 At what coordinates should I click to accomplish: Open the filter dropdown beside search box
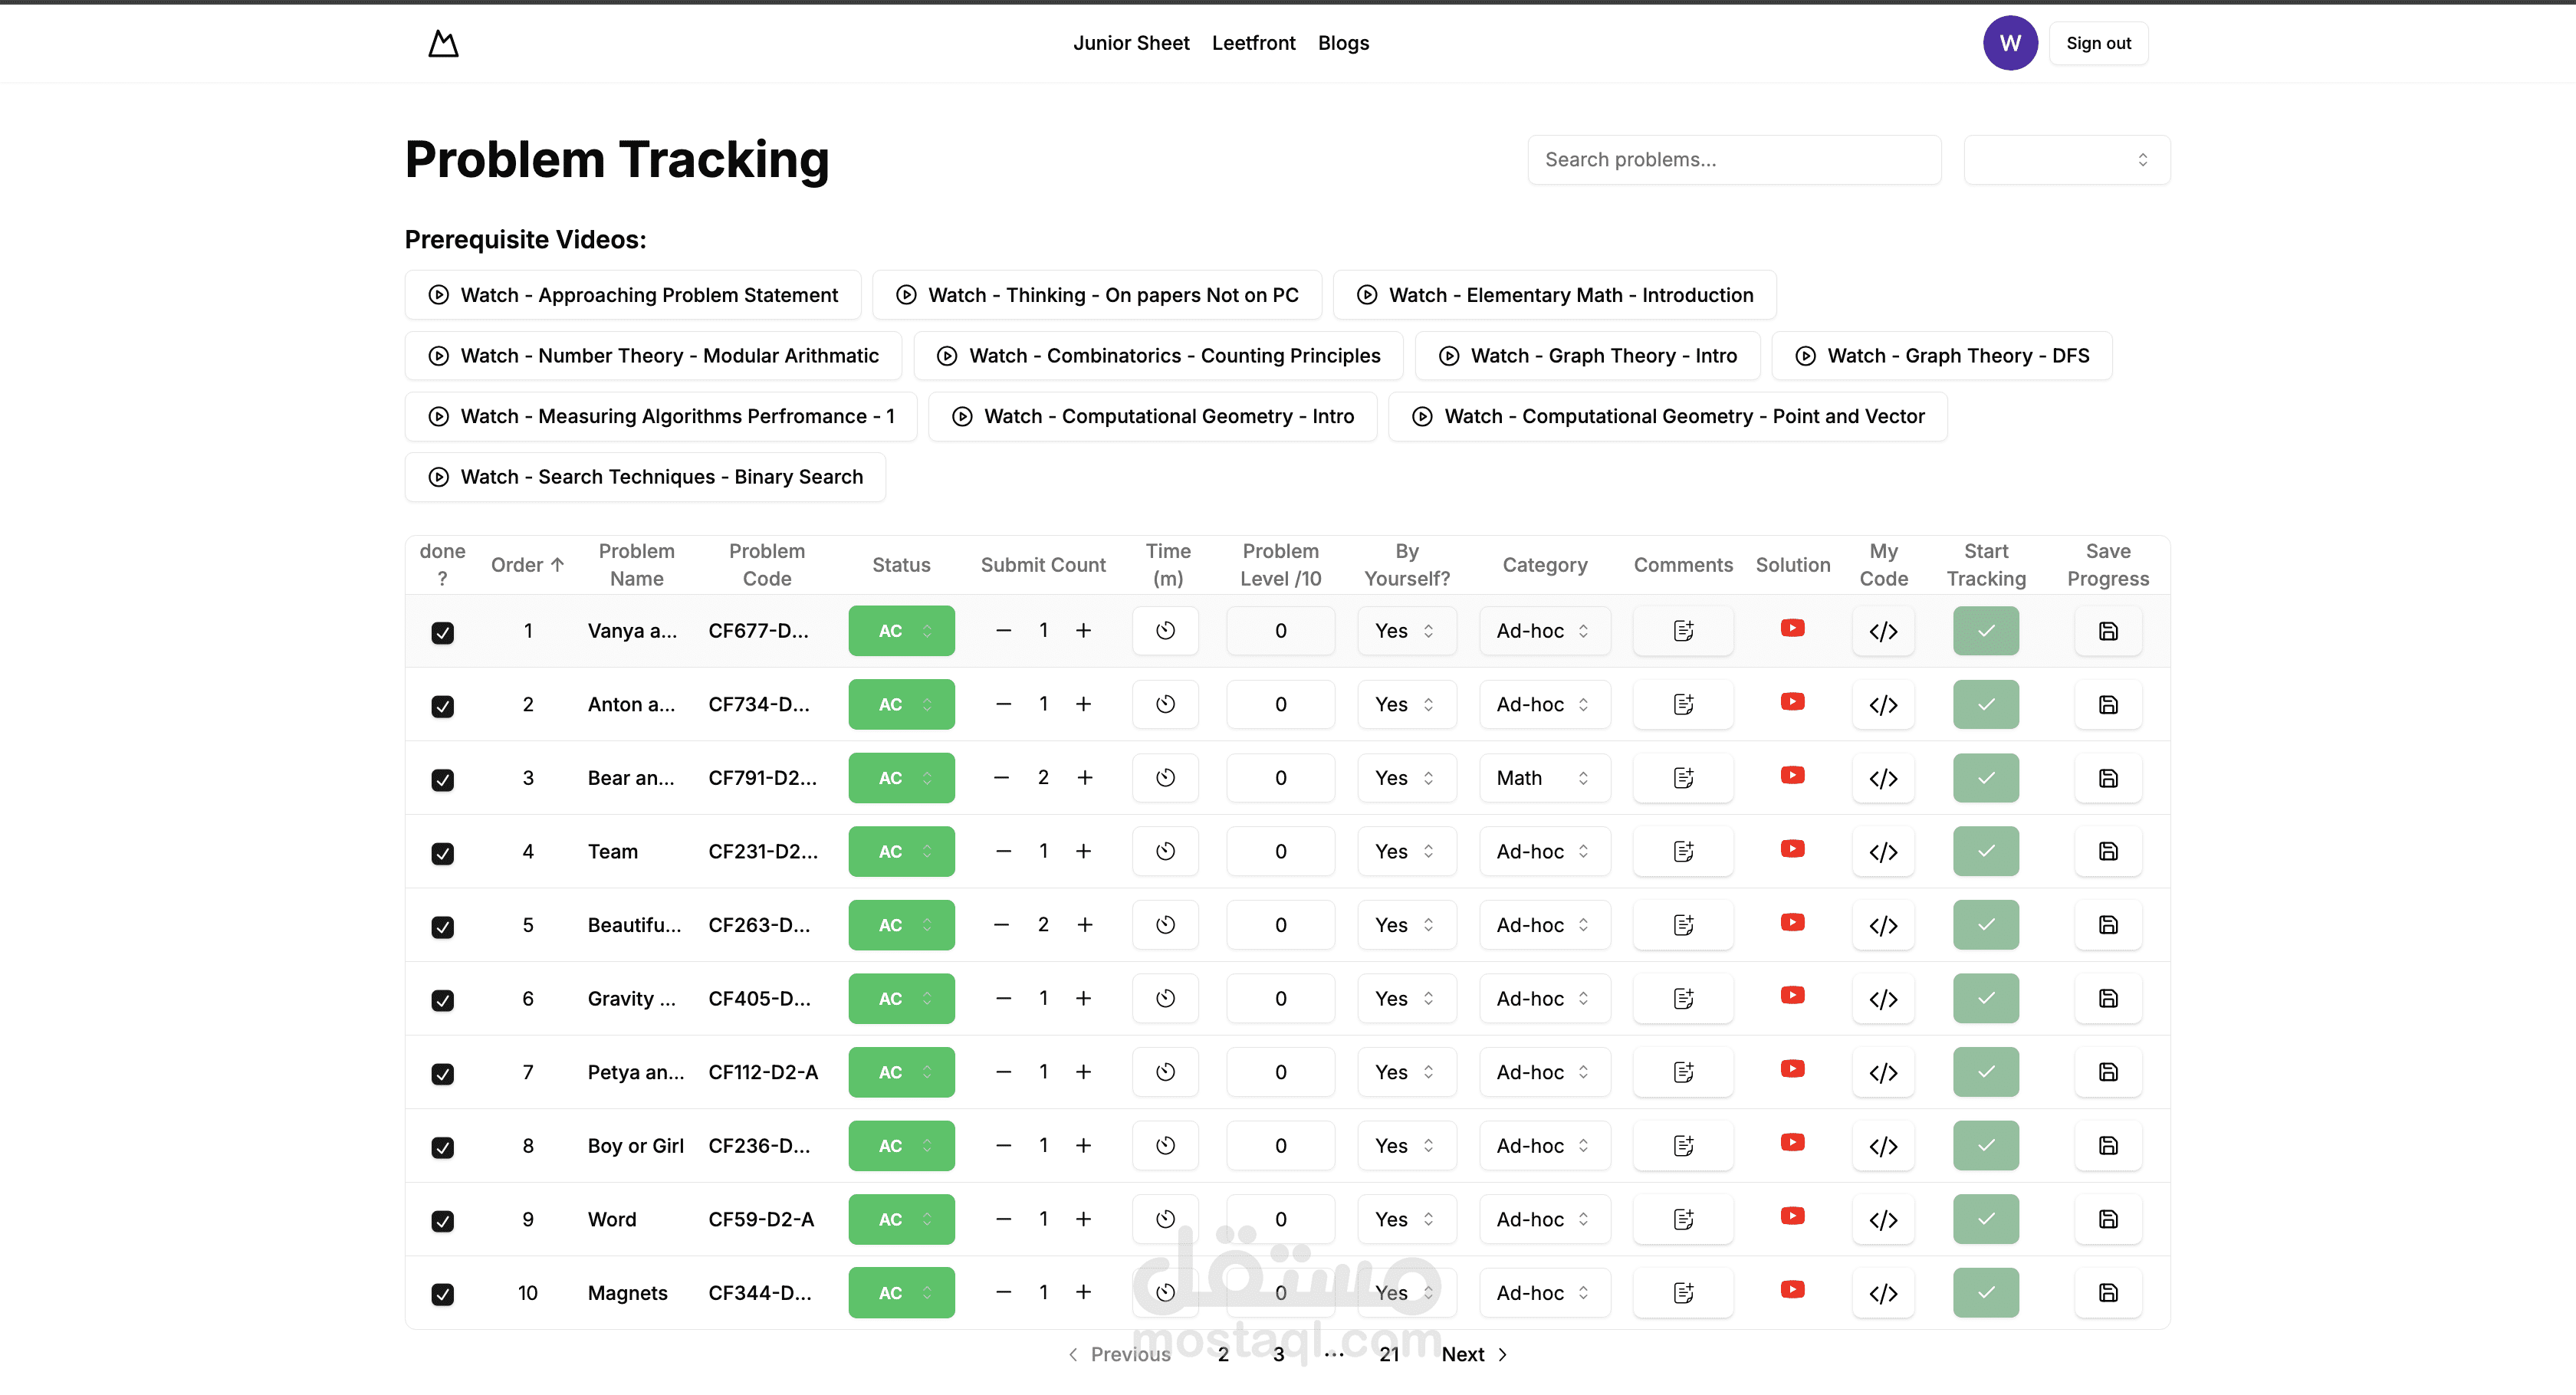[x=2066, y=160]
